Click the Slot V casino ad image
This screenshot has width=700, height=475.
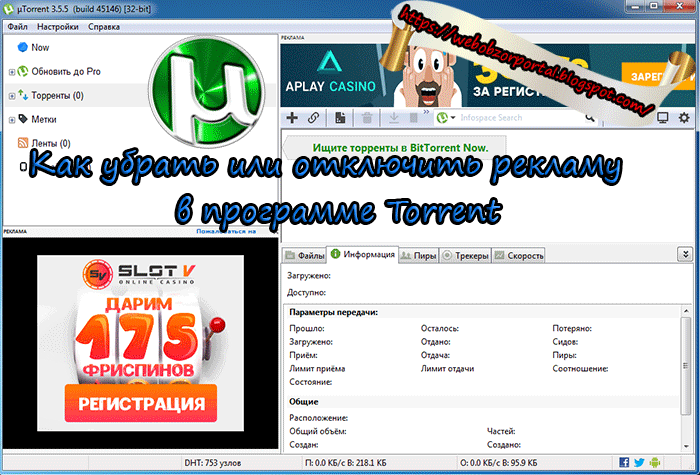tap(141, 343)
